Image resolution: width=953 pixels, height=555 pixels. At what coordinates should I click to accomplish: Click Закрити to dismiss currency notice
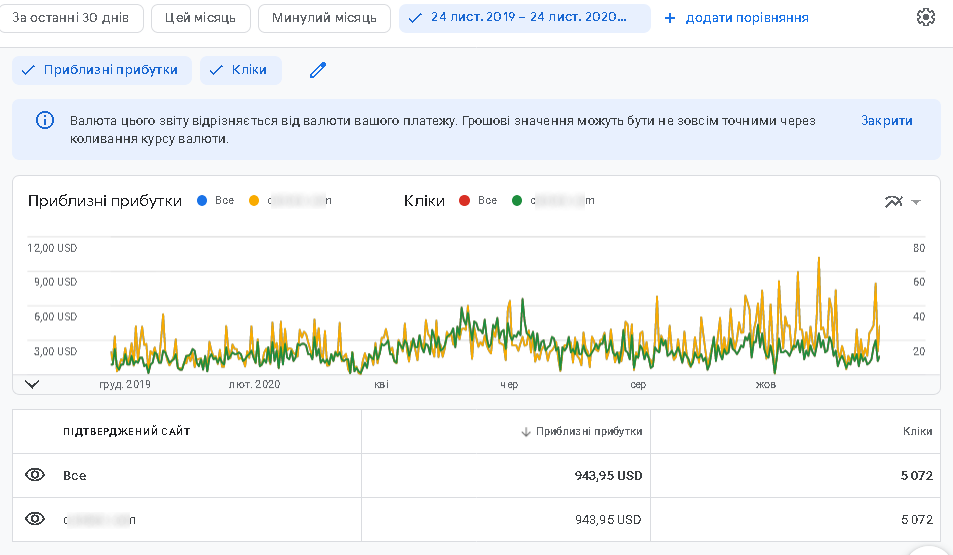point(886,121)
